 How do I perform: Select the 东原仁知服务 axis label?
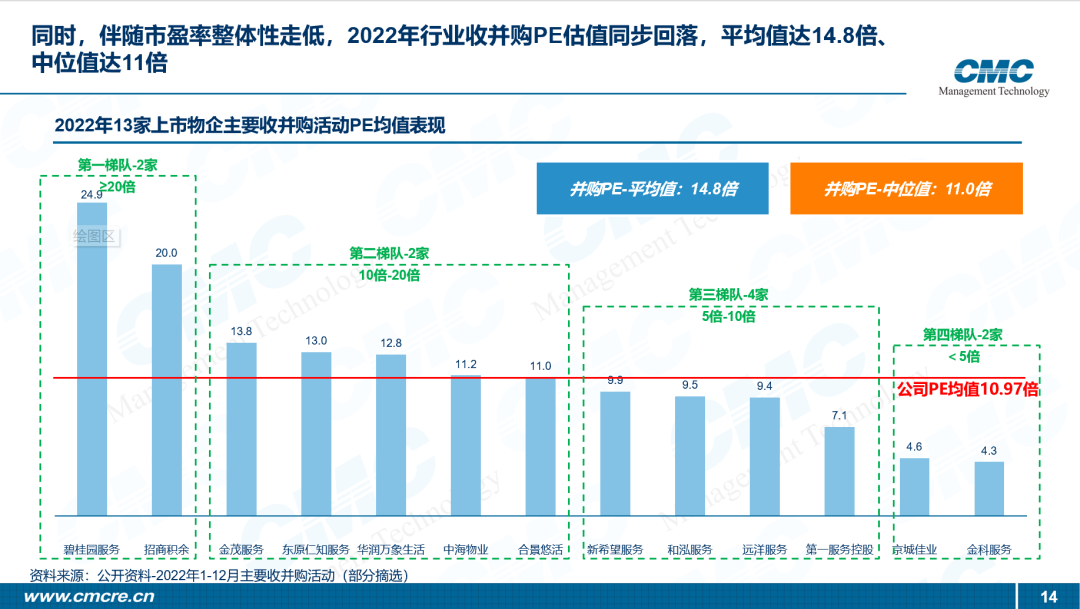click(316, 550)
